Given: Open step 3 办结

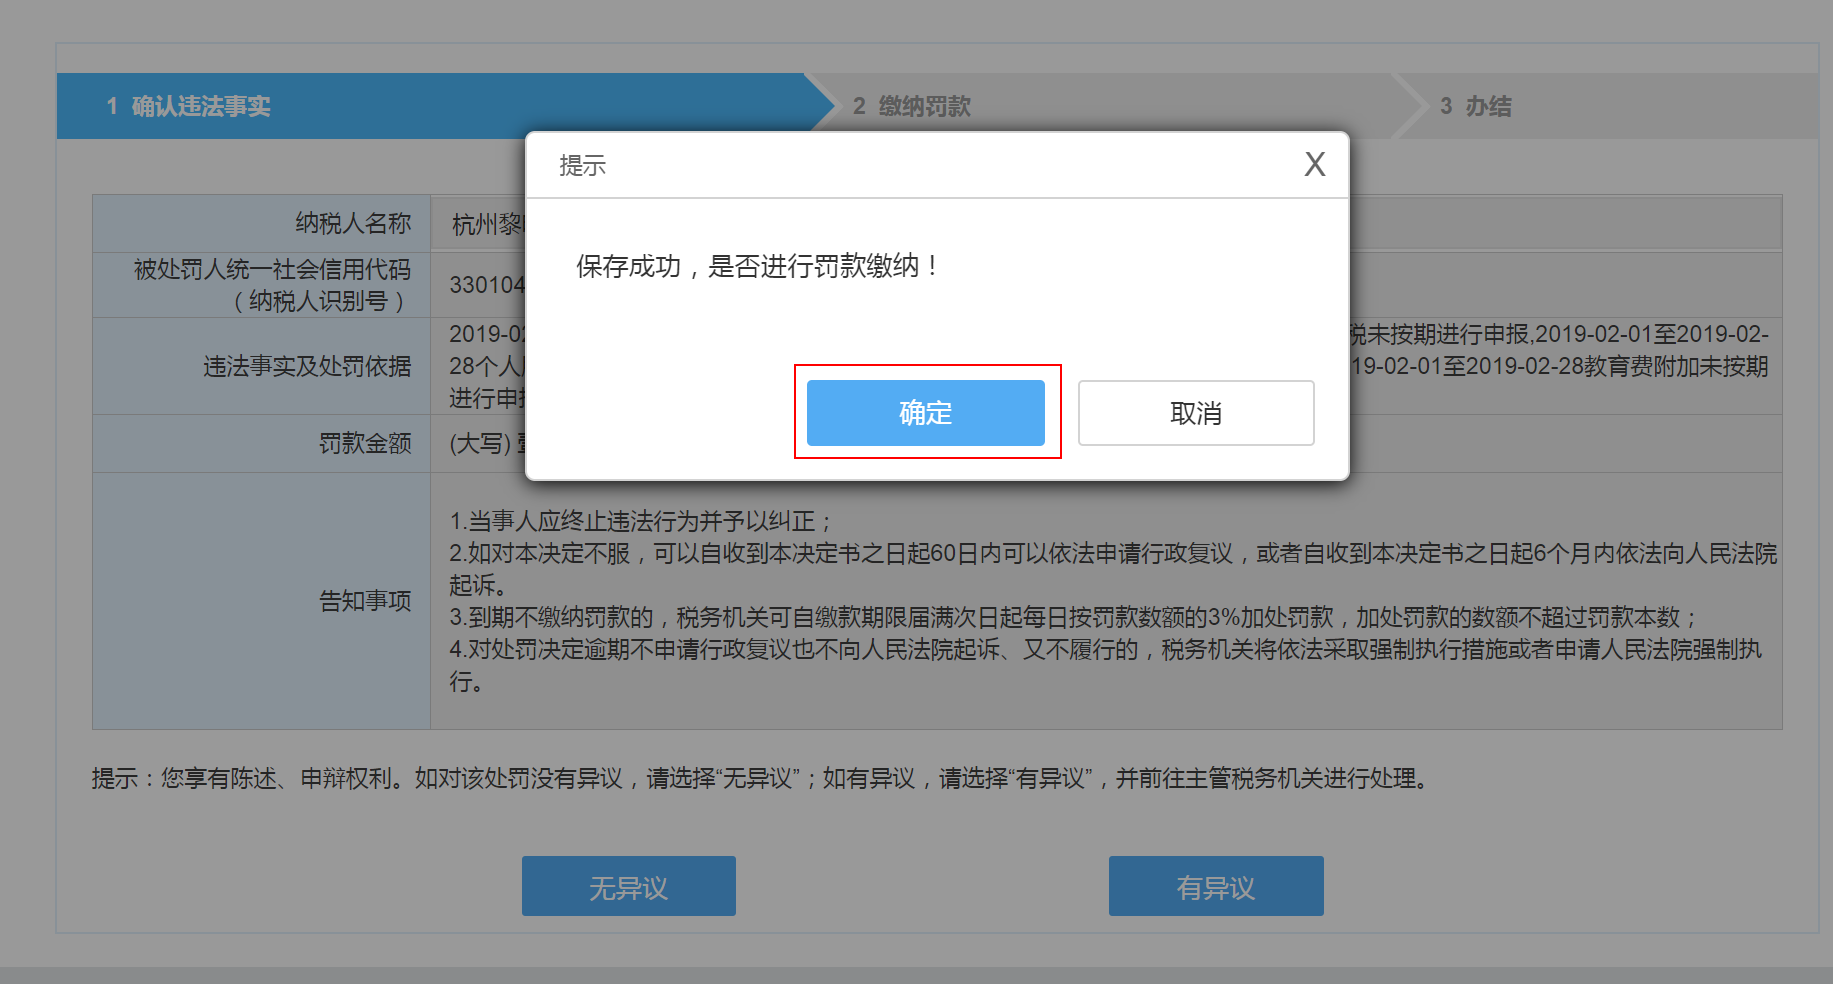Looking at the screenshot, I should pyautogui.click(x=1476, y=106).
